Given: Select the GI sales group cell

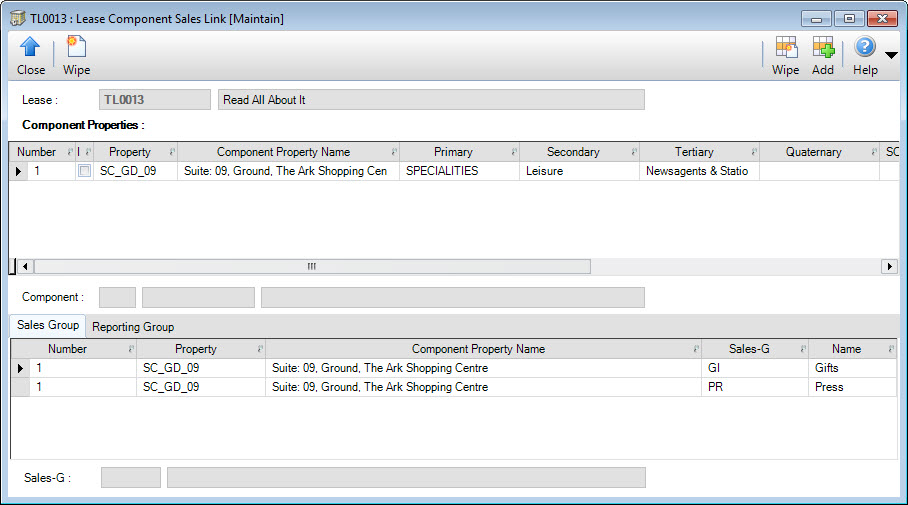Looking at the screenshot, I should (755, 368).
